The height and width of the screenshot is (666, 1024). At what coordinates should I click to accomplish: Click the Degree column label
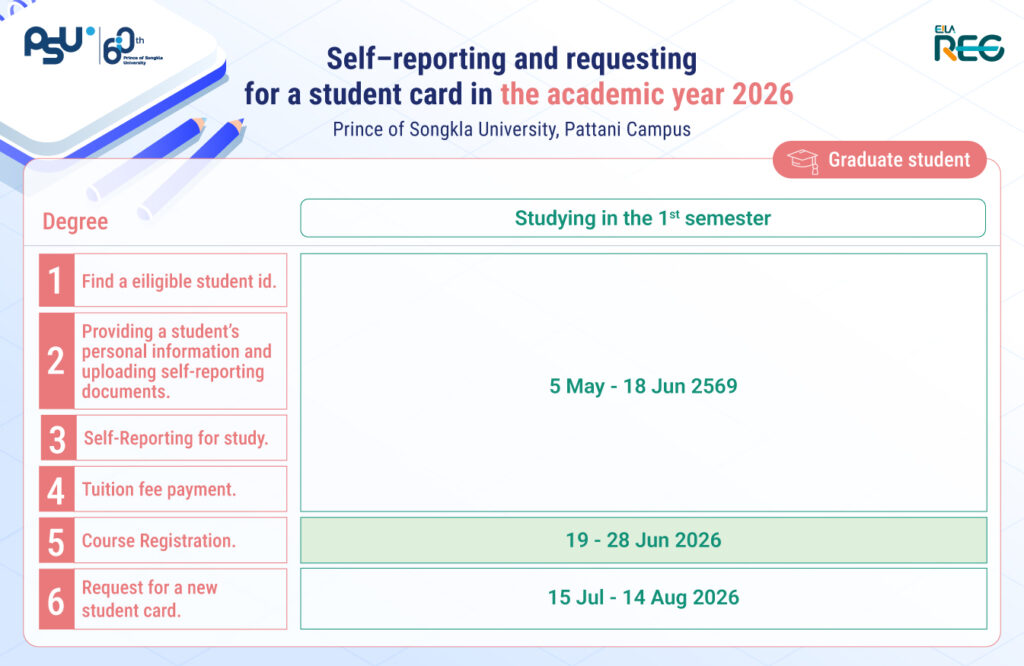(75, 221)
